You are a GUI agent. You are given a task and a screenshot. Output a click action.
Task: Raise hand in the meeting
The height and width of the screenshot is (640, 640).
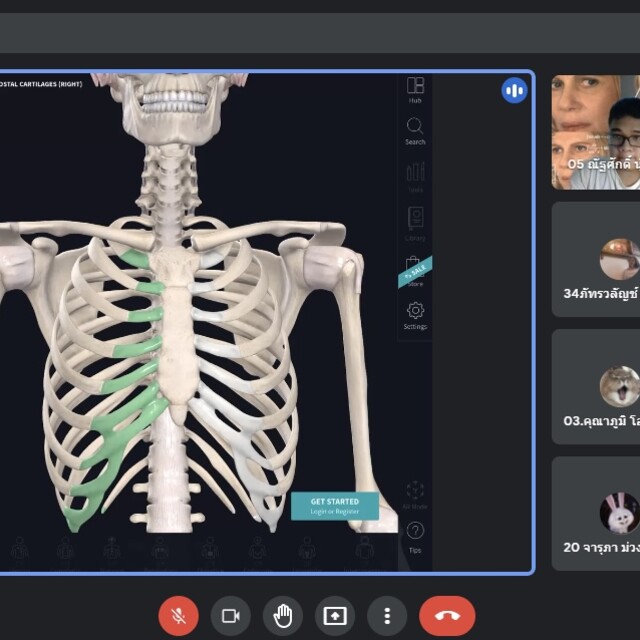coord(283,616)
